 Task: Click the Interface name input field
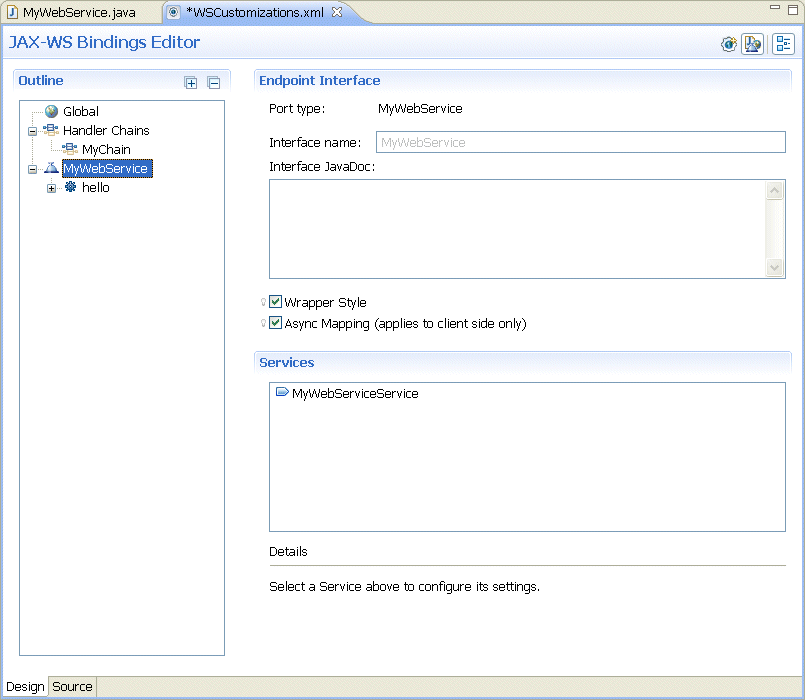click(x=581, y=142)
